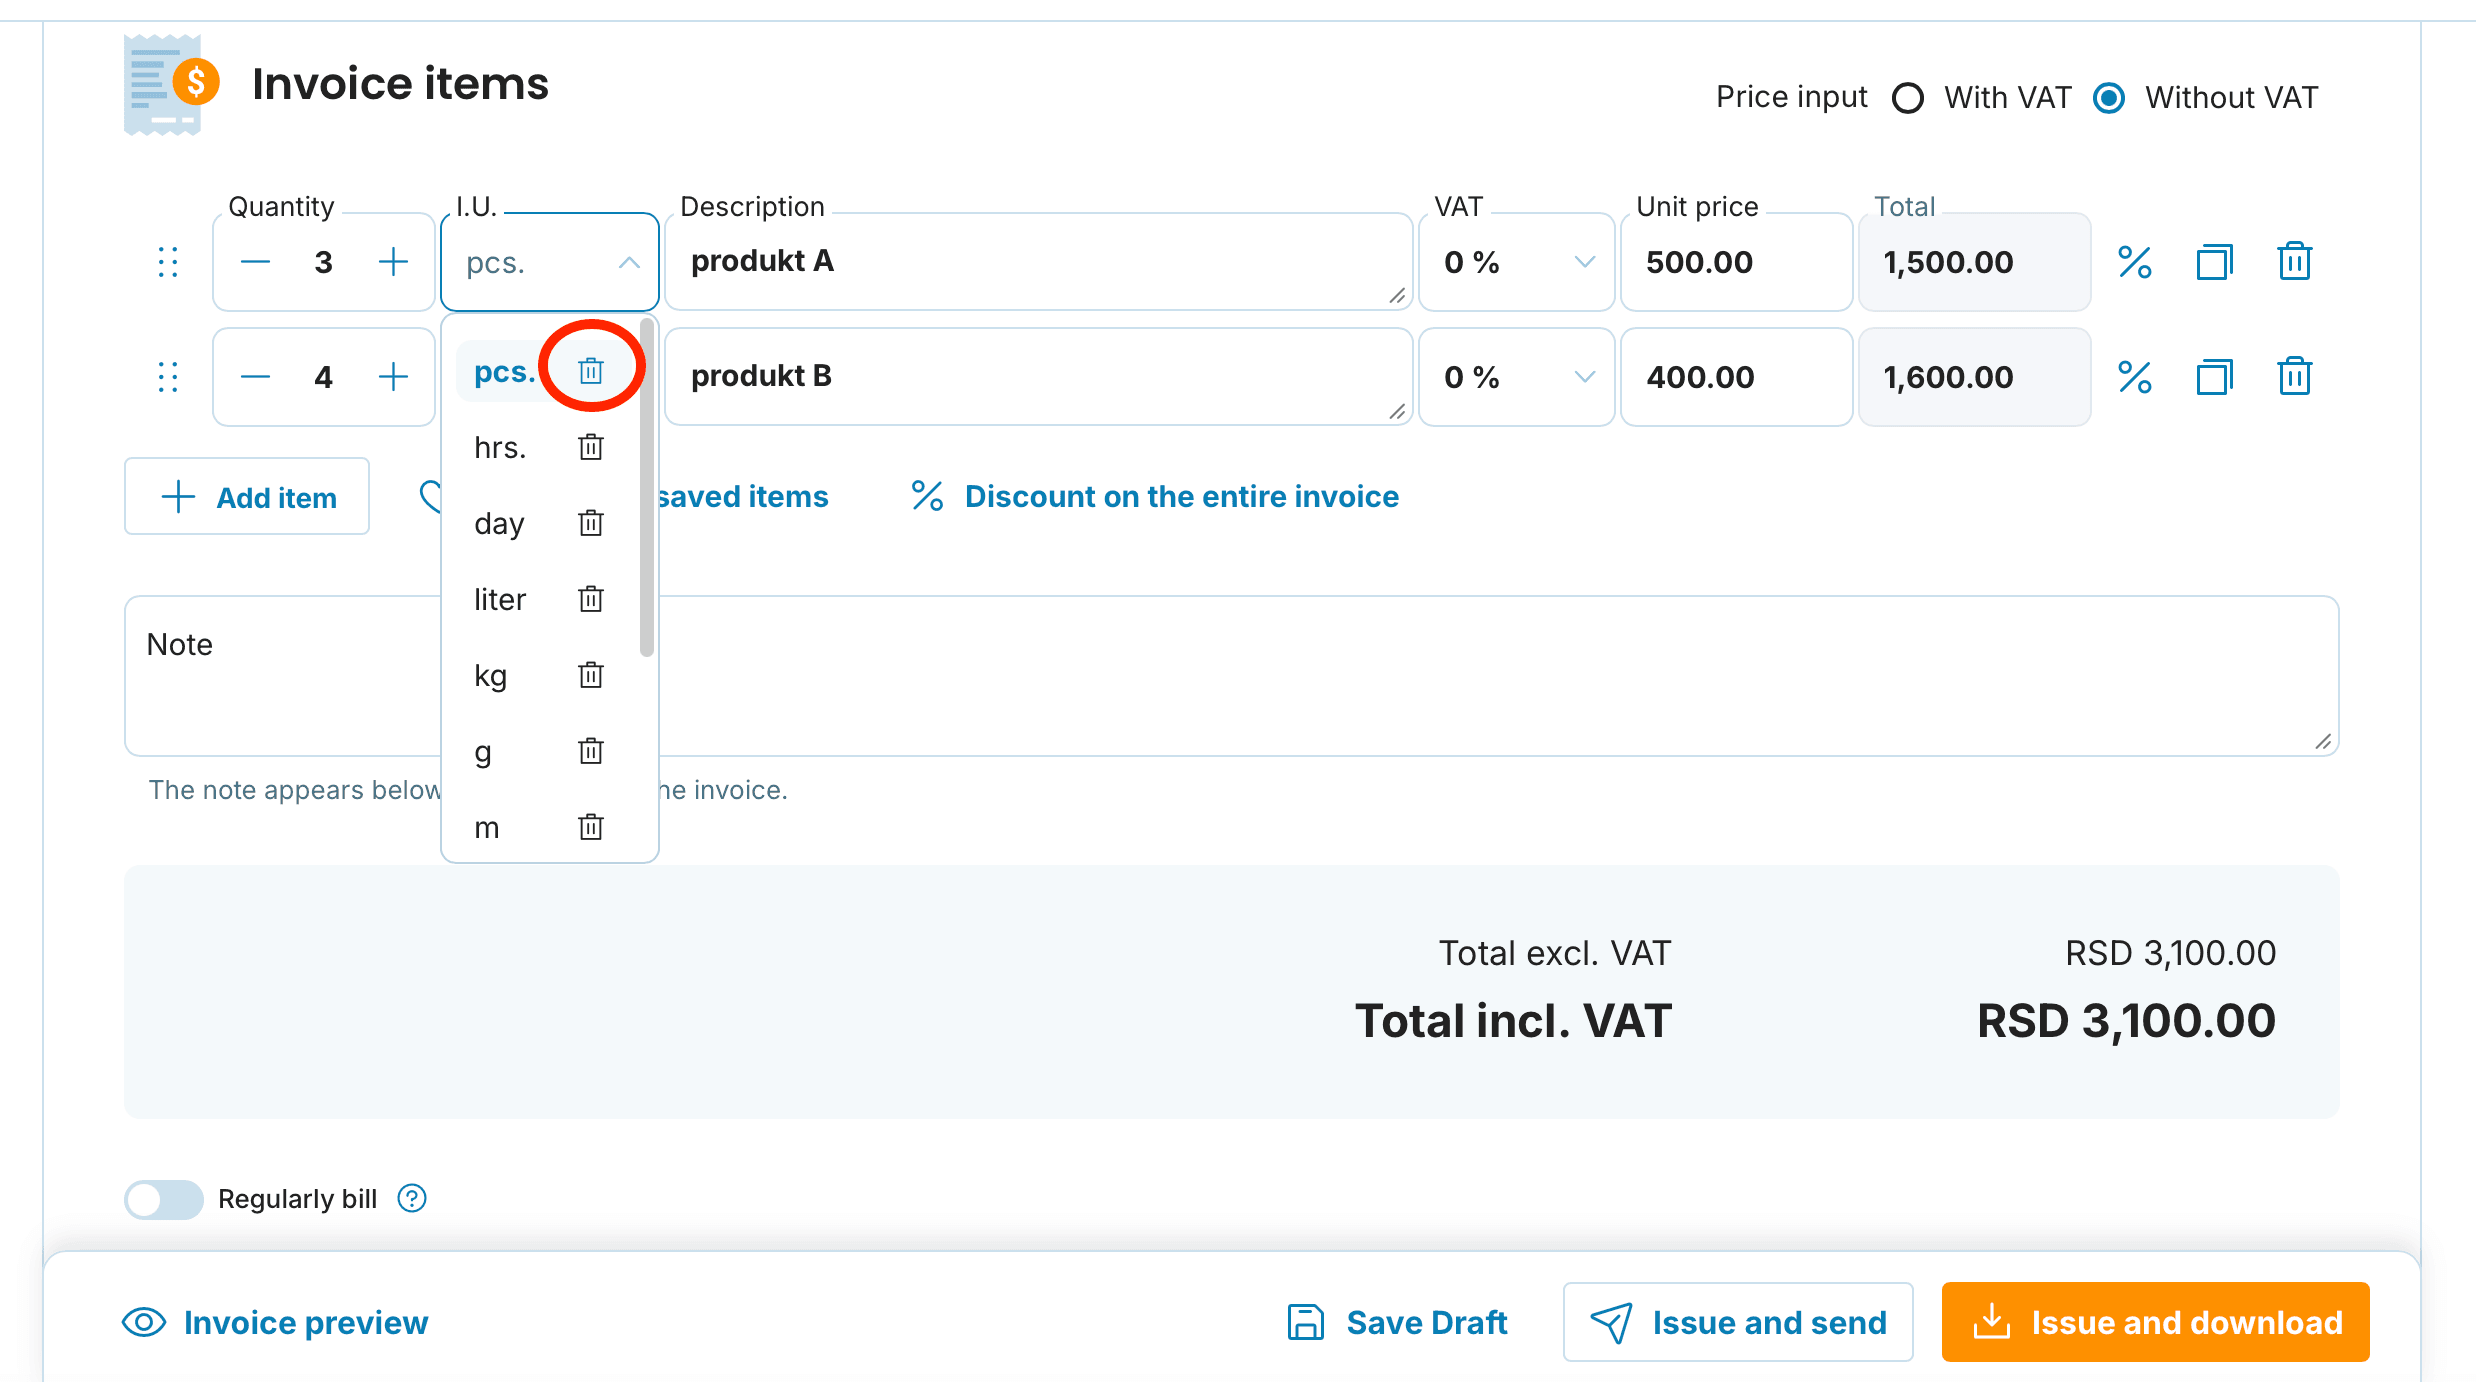Viewport: 2476px width, 1382px height.
Task: Click Issue and download button
Action: tap(2155, 1322)
